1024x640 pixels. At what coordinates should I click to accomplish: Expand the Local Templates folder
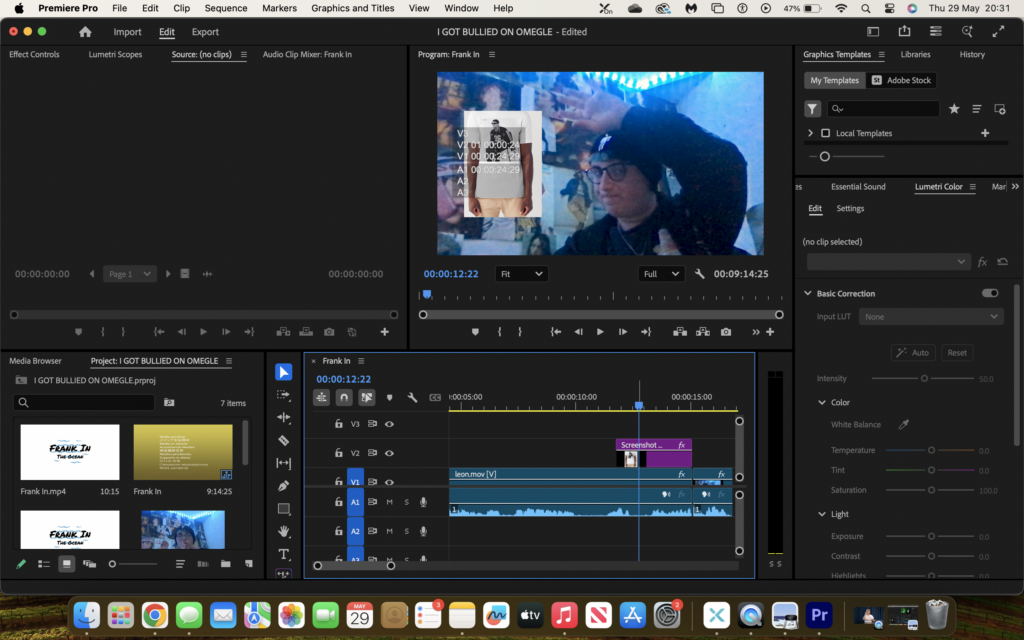tap(810, 133)
